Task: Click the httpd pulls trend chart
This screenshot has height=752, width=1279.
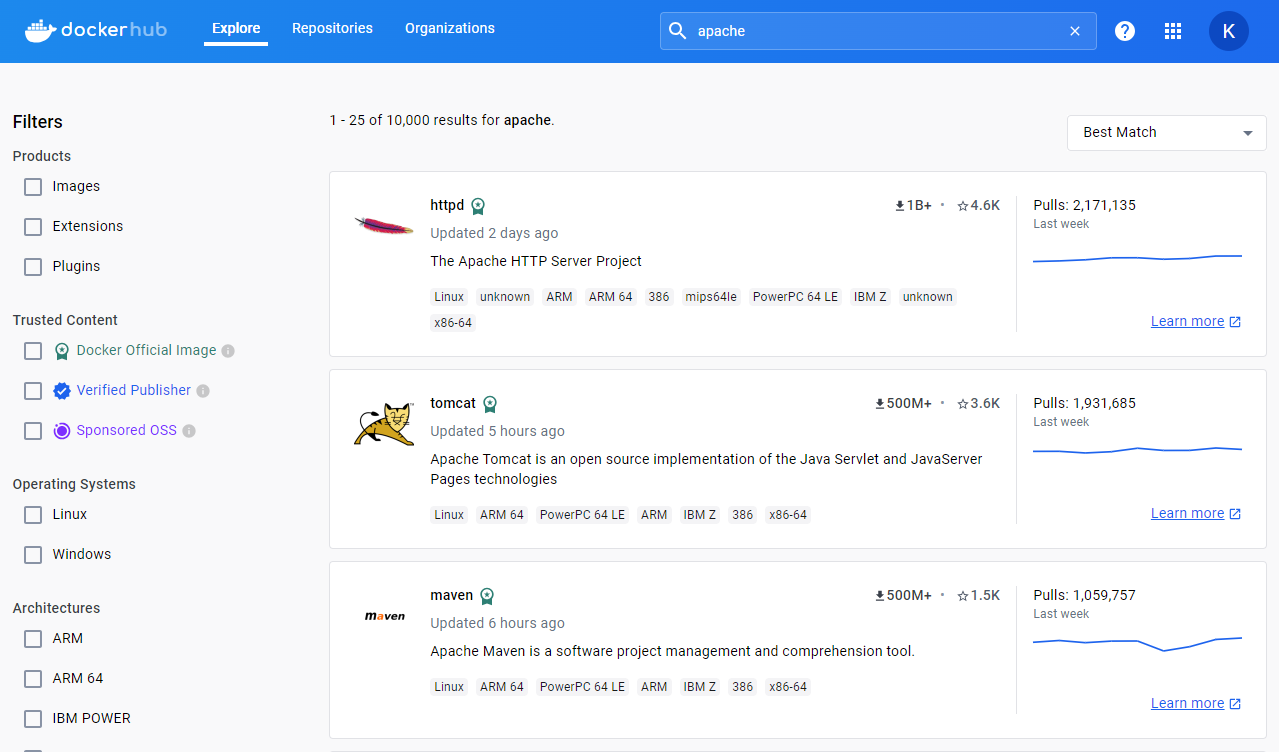Action: 1137,258
